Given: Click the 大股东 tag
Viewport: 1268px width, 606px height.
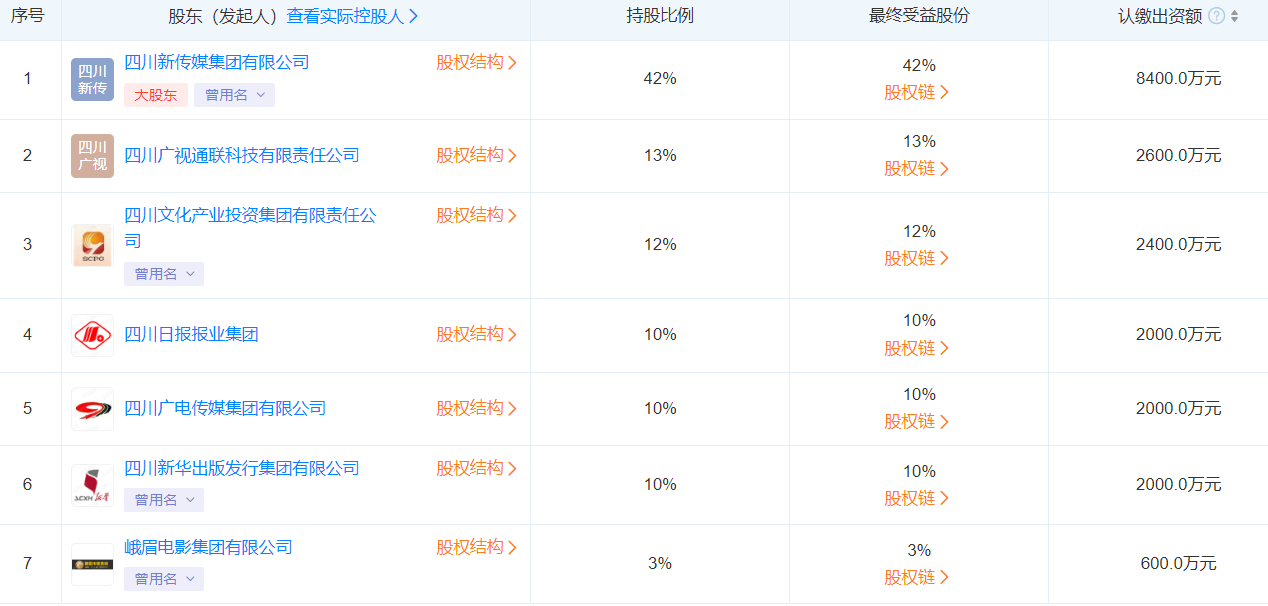Looking at the screenshot, I should pyautogui.click(x=155, y=95).
